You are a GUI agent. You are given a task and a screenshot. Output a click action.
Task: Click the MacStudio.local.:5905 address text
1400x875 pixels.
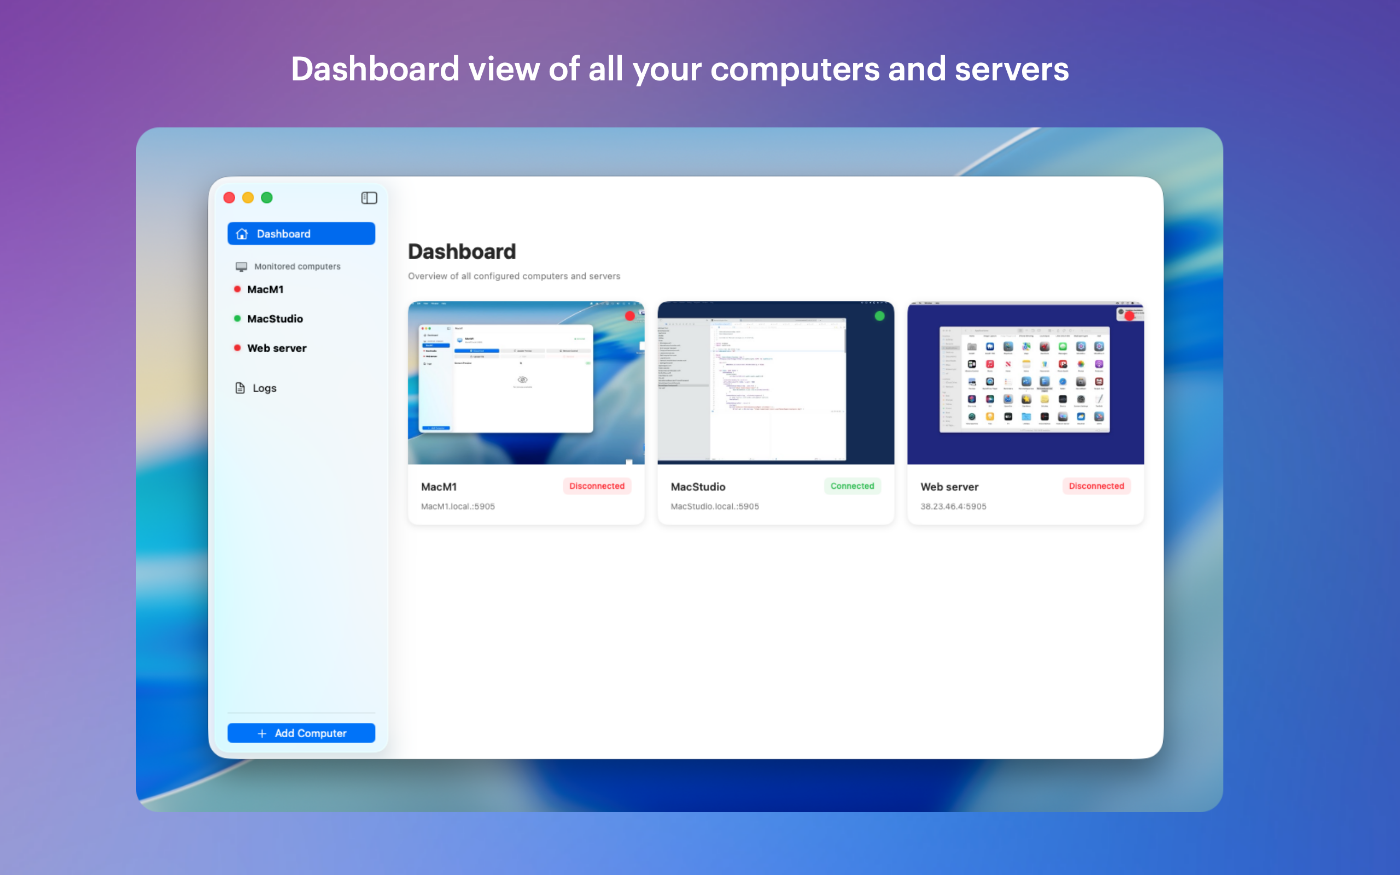coord(715,507)
